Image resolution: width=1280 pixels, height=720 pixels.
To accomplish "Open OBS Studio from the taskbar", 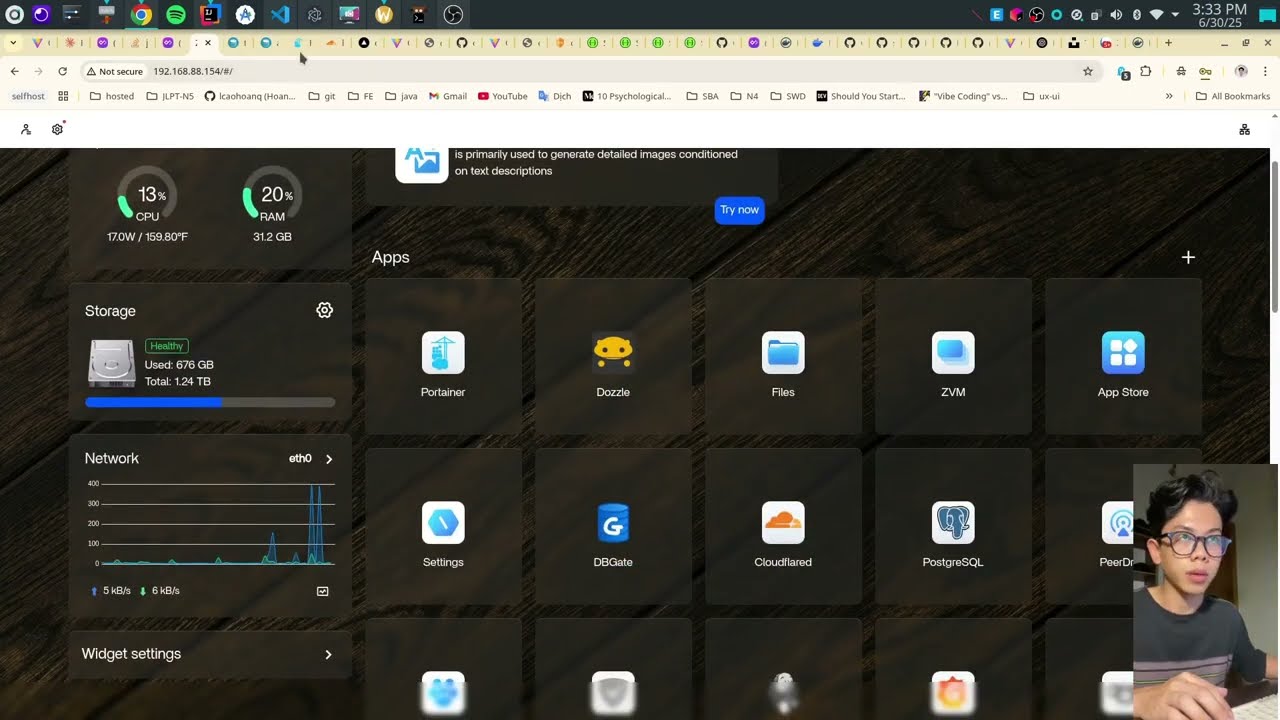I will tap(453, 14).
